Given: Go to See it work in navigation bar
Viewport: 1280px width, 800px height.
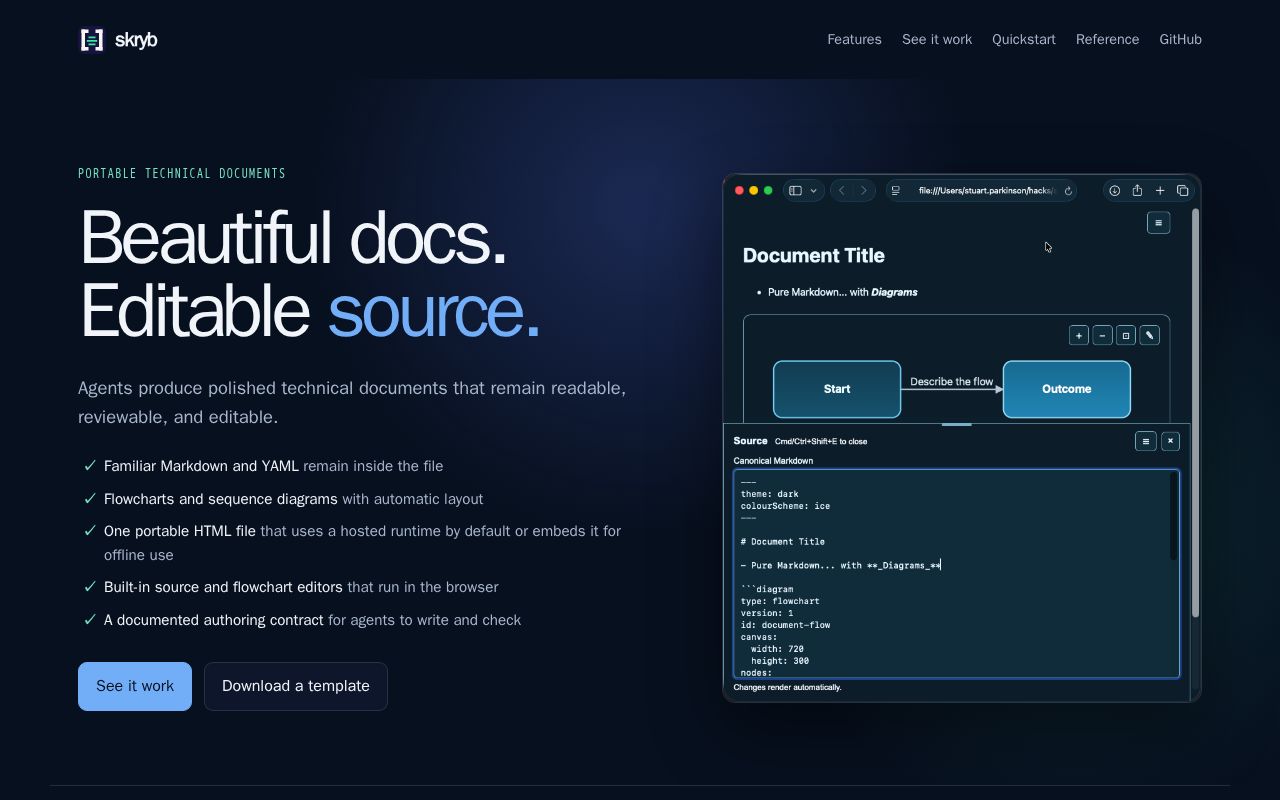Looking at the screenshot, I should [x=937, y=40].
